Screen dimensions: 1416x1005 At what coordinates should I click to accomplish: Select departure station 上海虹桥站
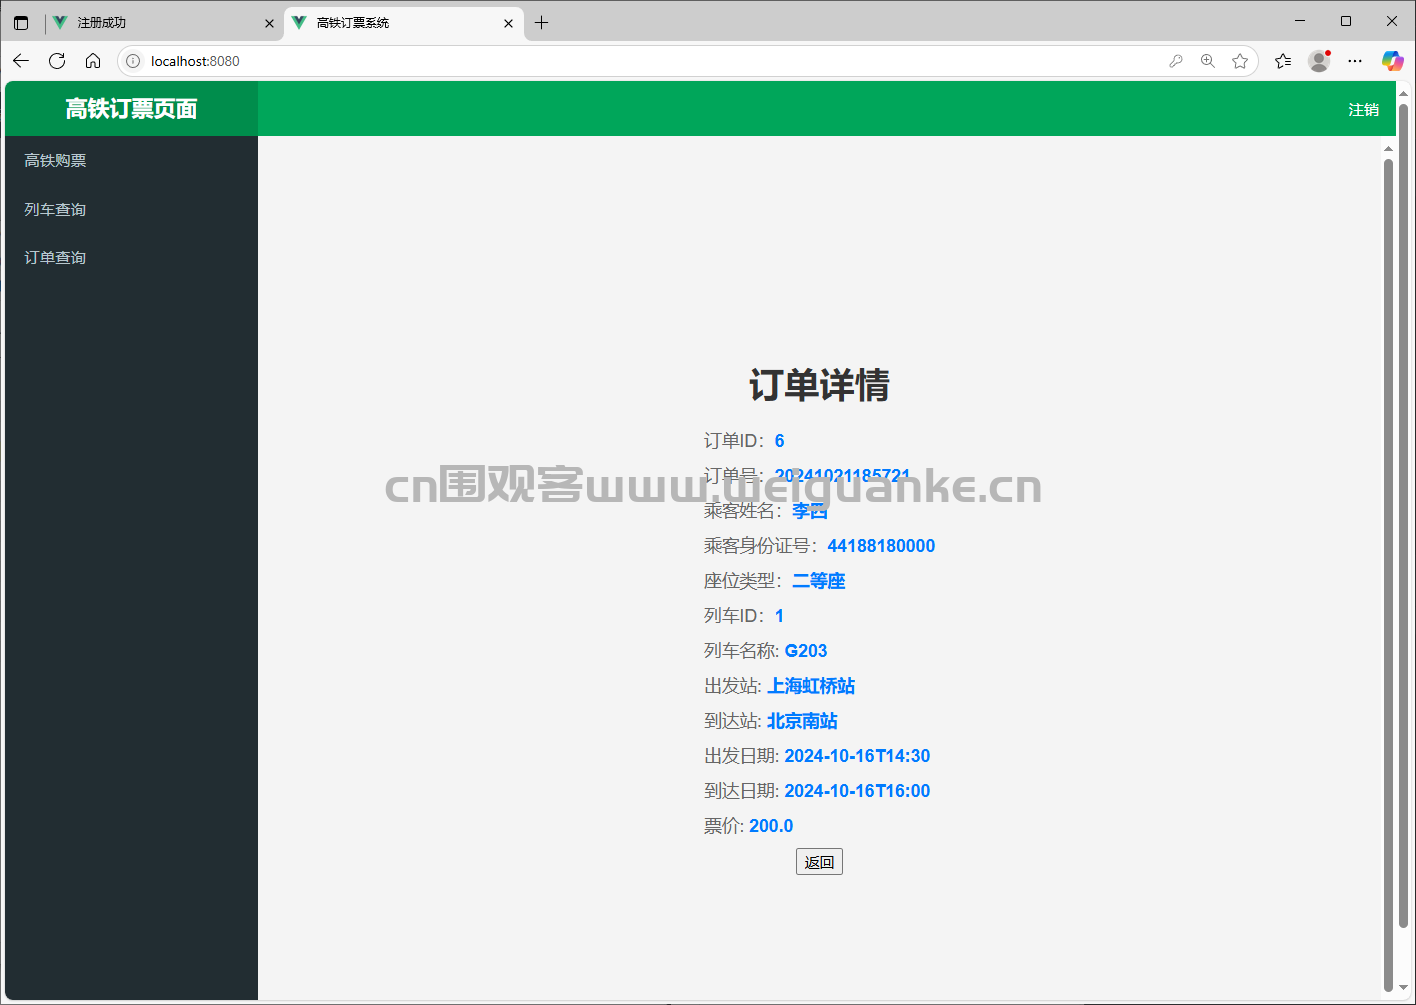click(x=811, y=686)
